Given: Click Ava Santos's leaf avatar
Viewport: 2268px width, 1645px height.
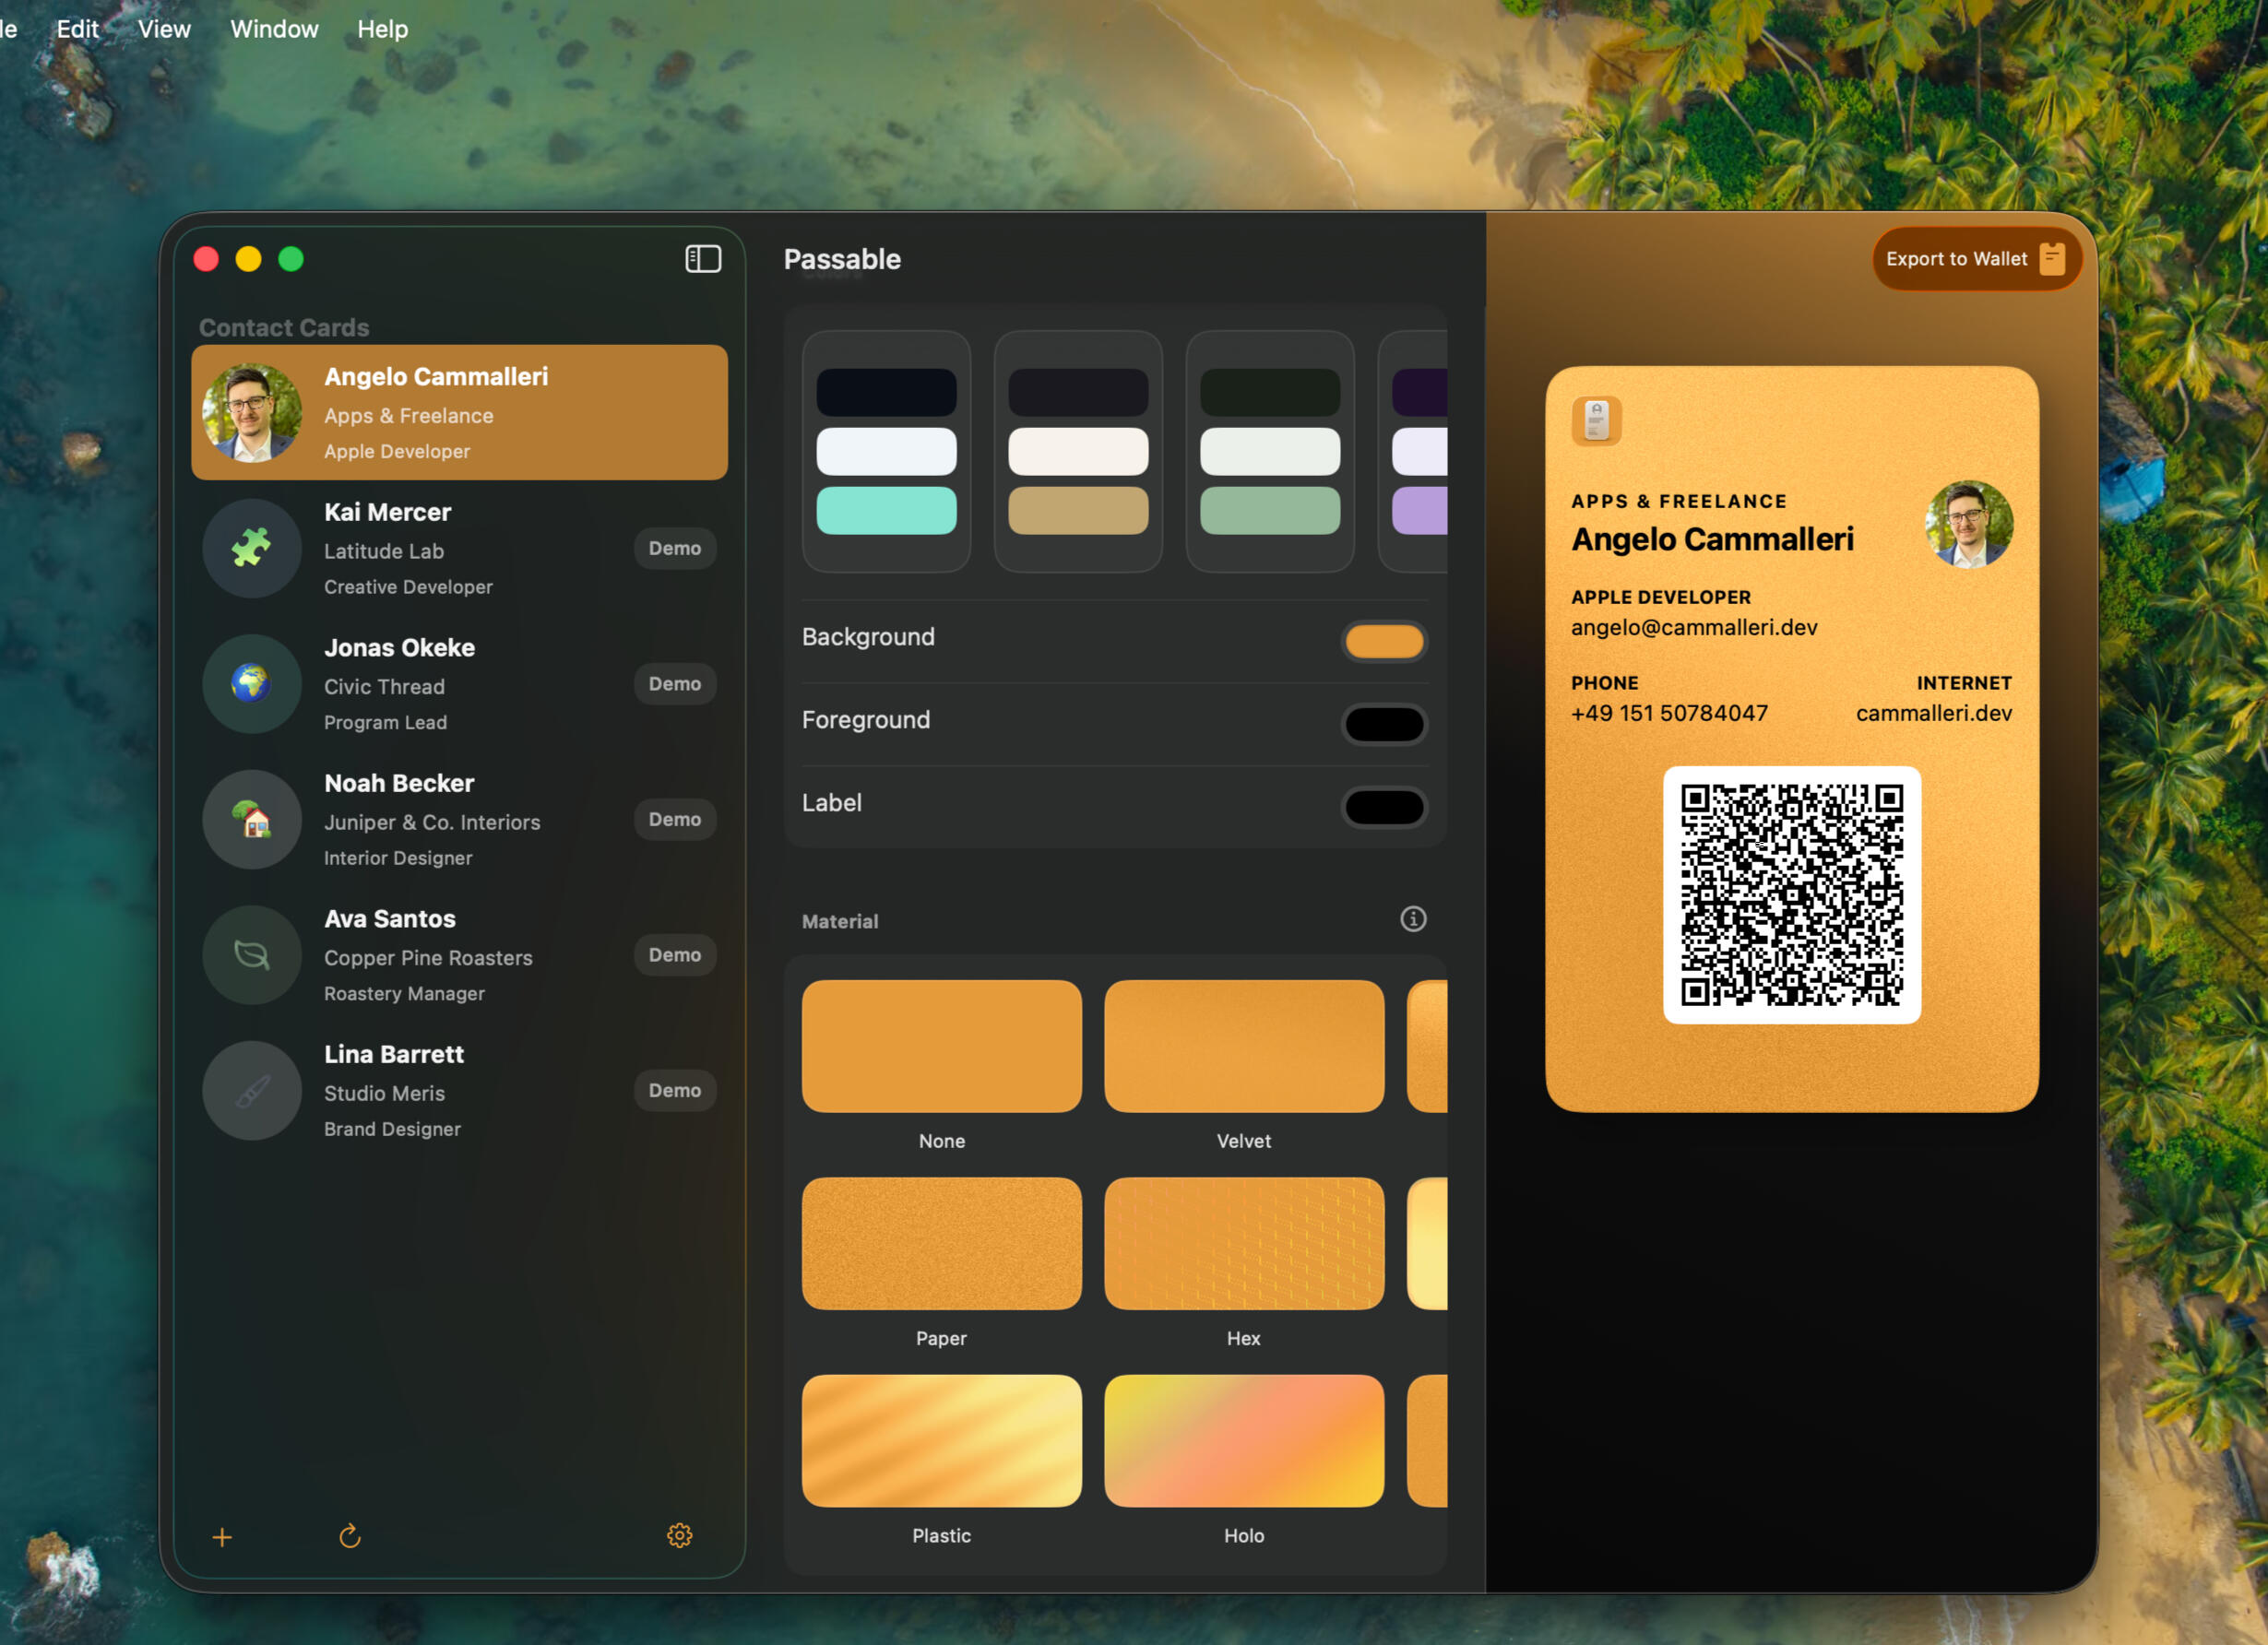Looking at the screenshot, I should [x=252, y=955].
